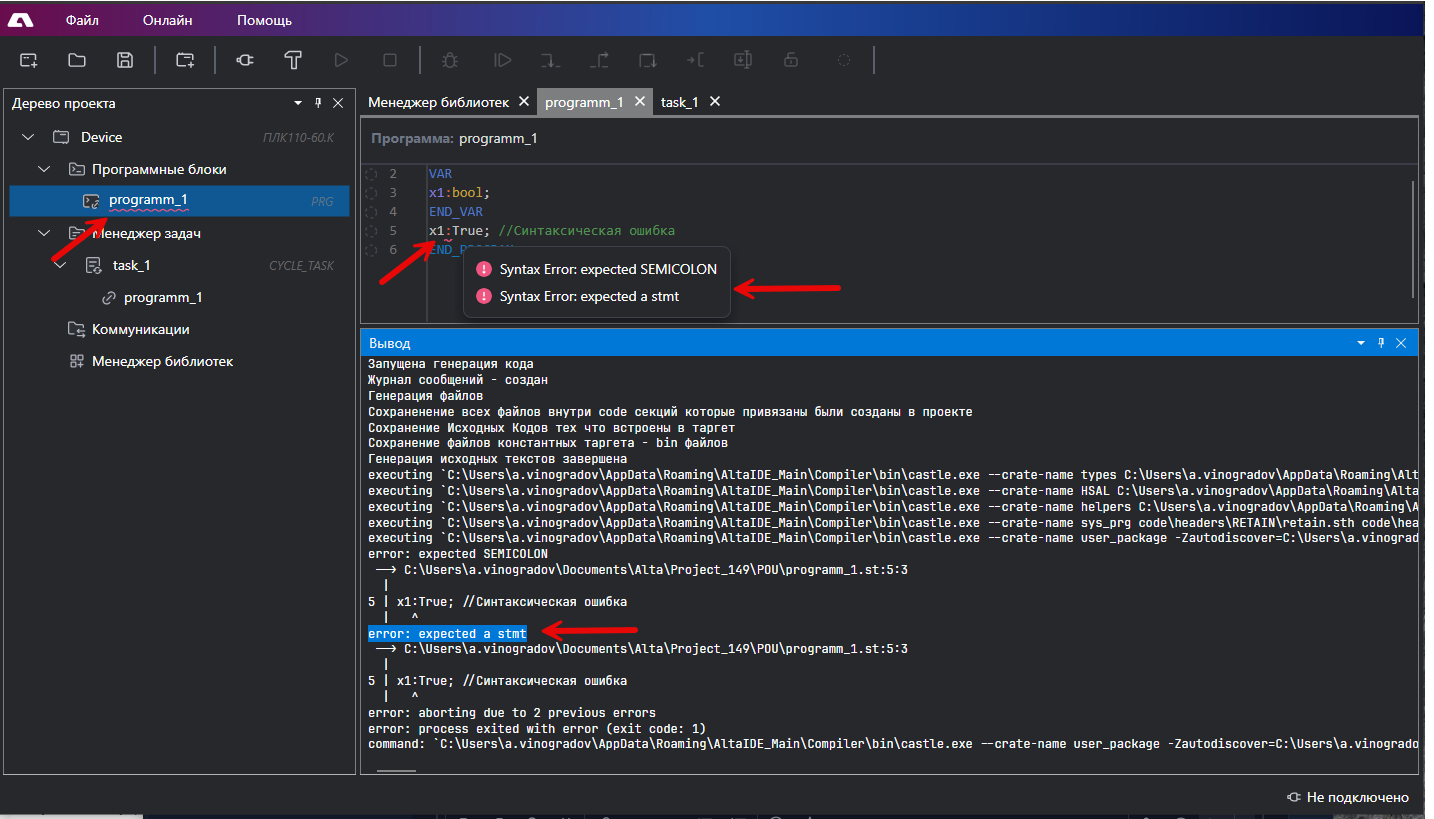Collapse the Device tree node

point(28,137)
